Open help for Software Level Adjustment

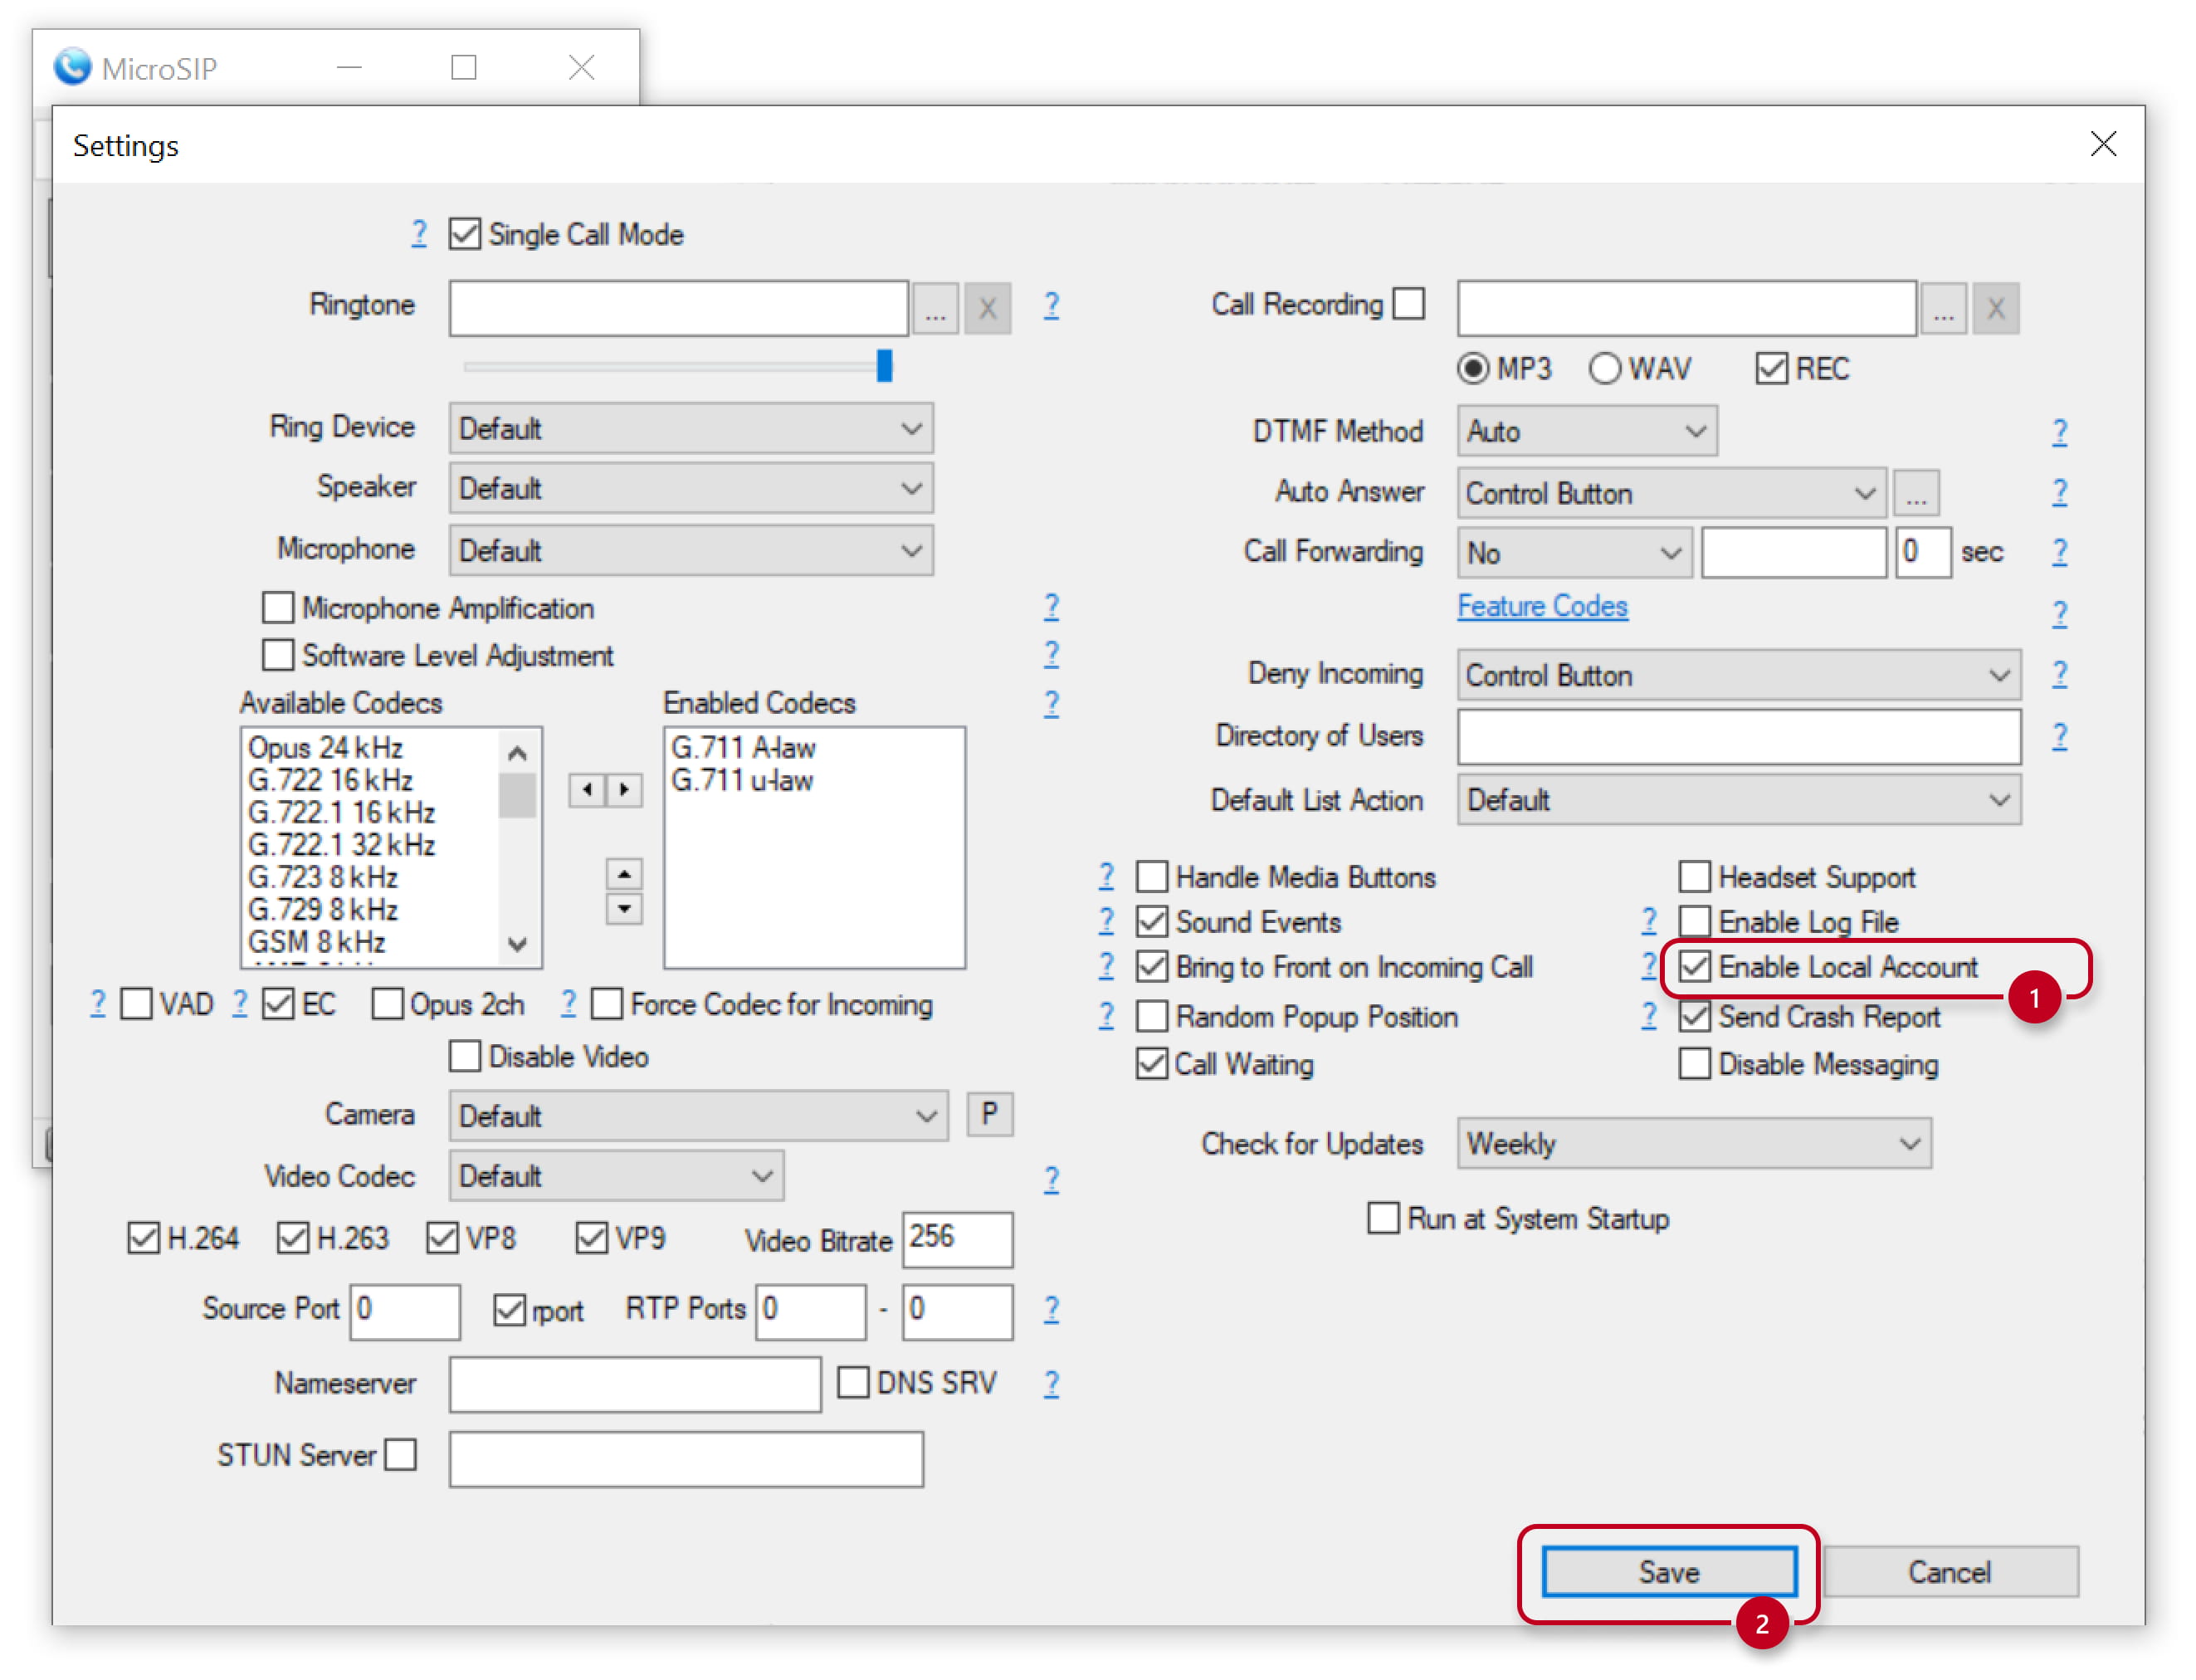coord(1051,654)
